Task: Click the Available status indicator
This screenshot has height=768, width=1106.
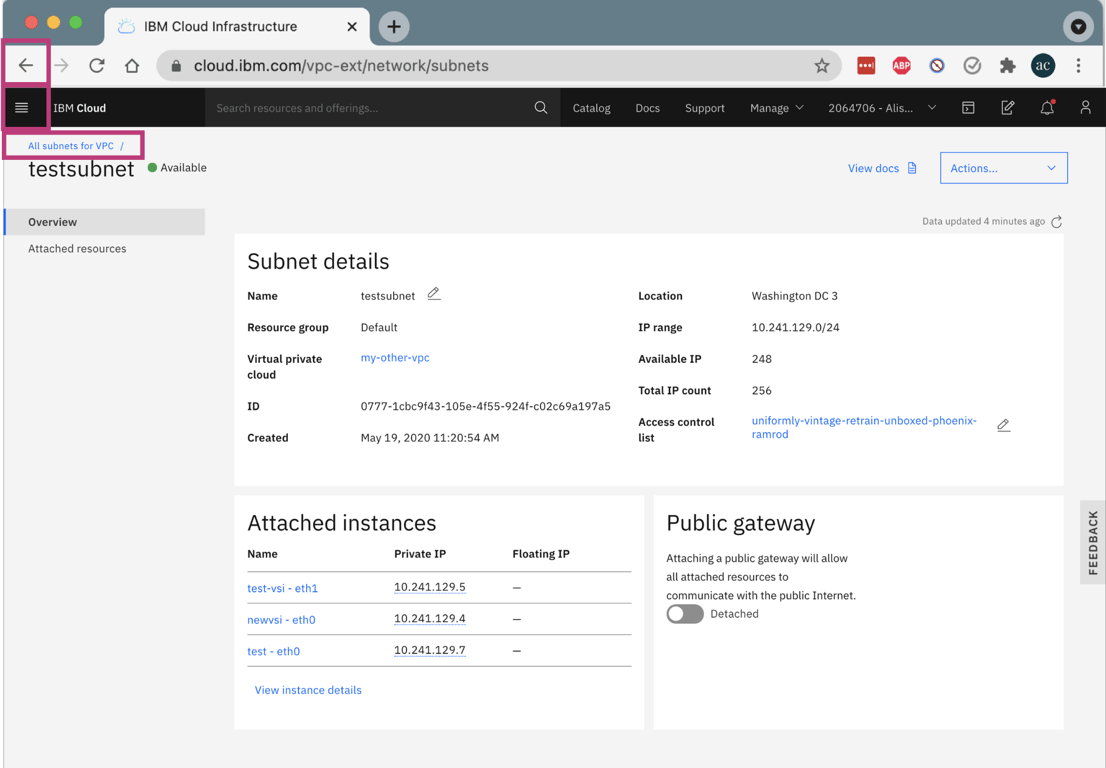Action: point(177,168)
